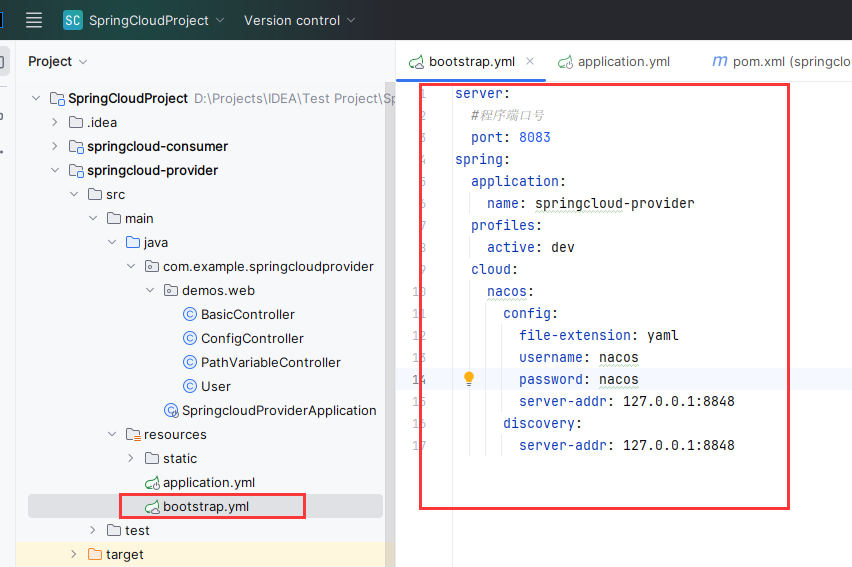Click the yellow lightbulb intention icon
852x567 pixels.
click(x=468, y=379)
